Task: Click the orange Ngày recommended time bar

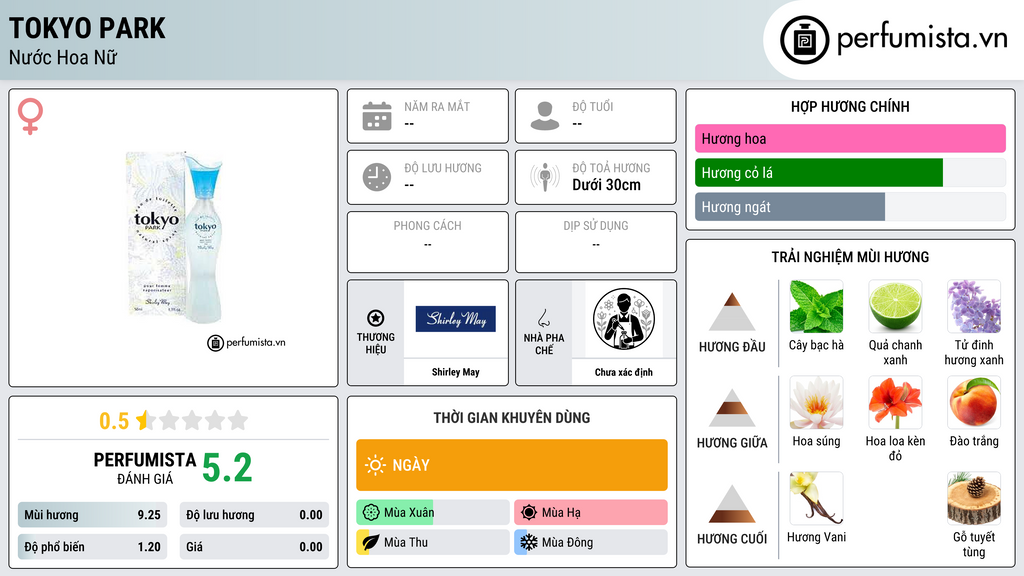Action: point(512,465)
